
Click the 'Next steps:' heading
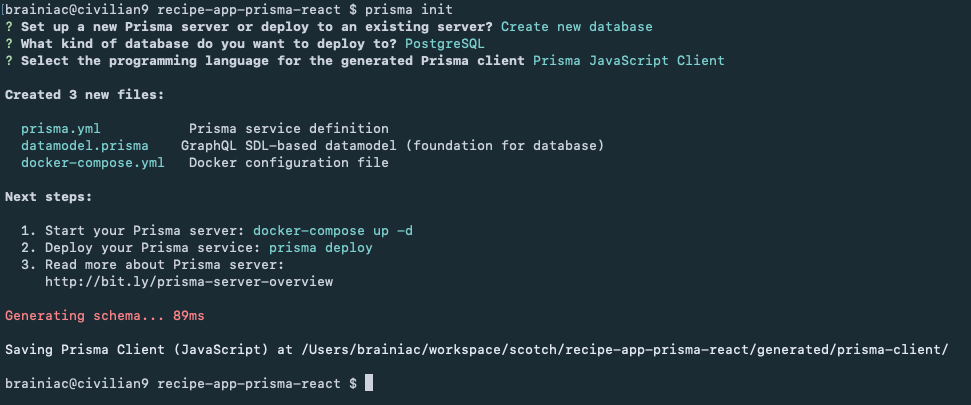49,197
